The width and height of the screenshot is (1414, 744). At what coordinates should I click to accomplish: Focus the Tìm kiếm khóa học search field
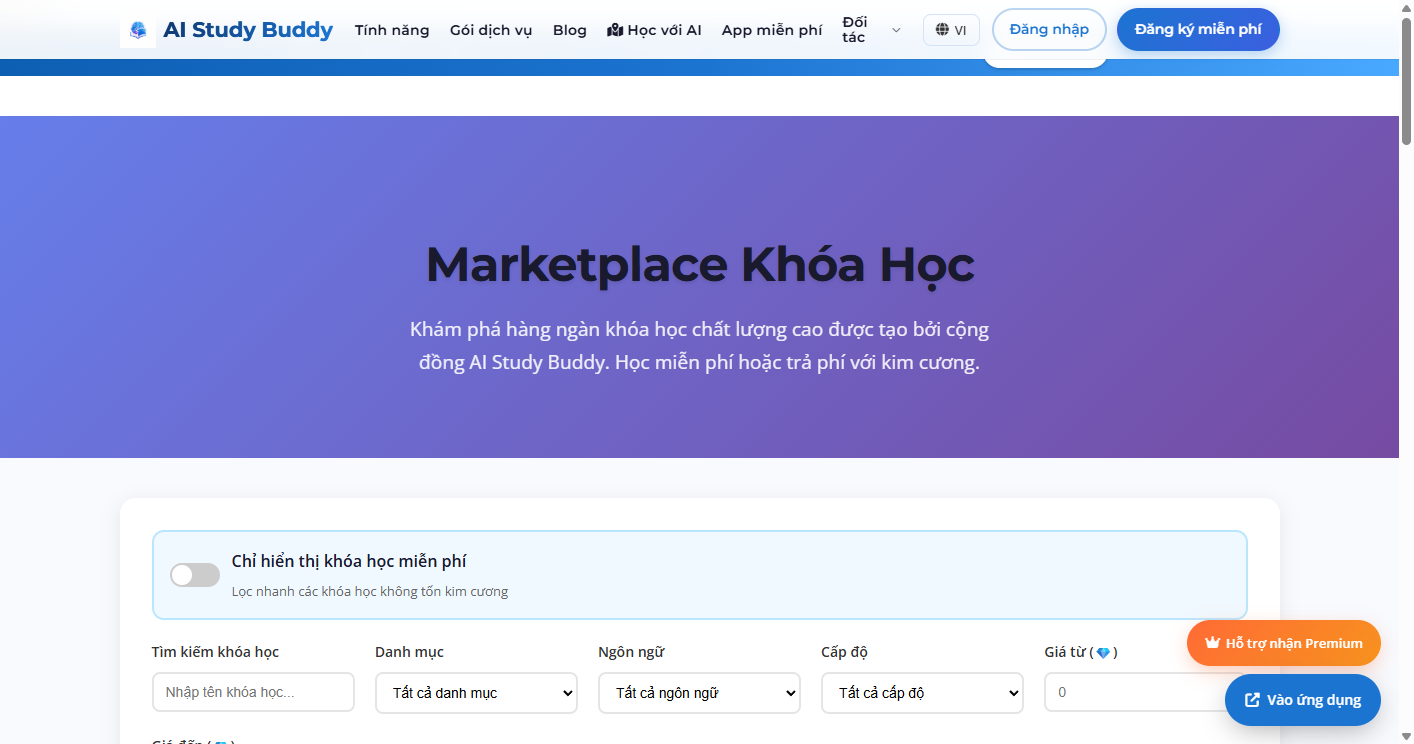pyautogui.click(x=253, y=692)
